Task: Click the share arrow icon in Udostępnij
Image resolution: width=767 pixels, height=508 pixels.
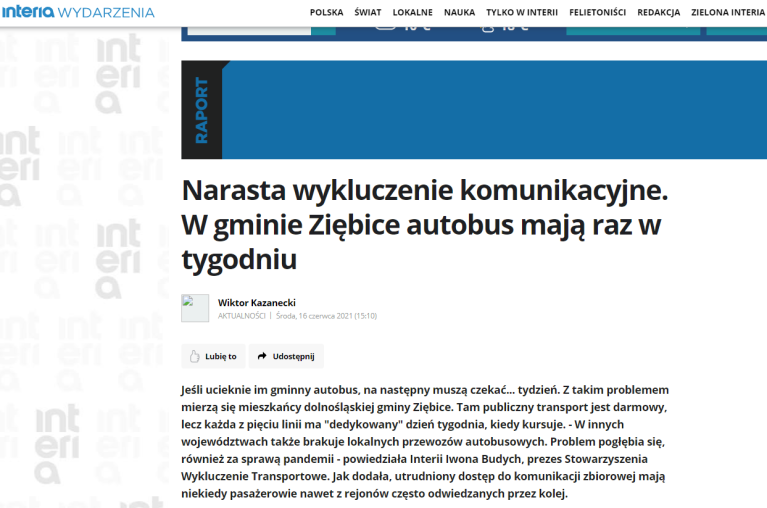Action: pyautogui.click(x=262, y=356)
